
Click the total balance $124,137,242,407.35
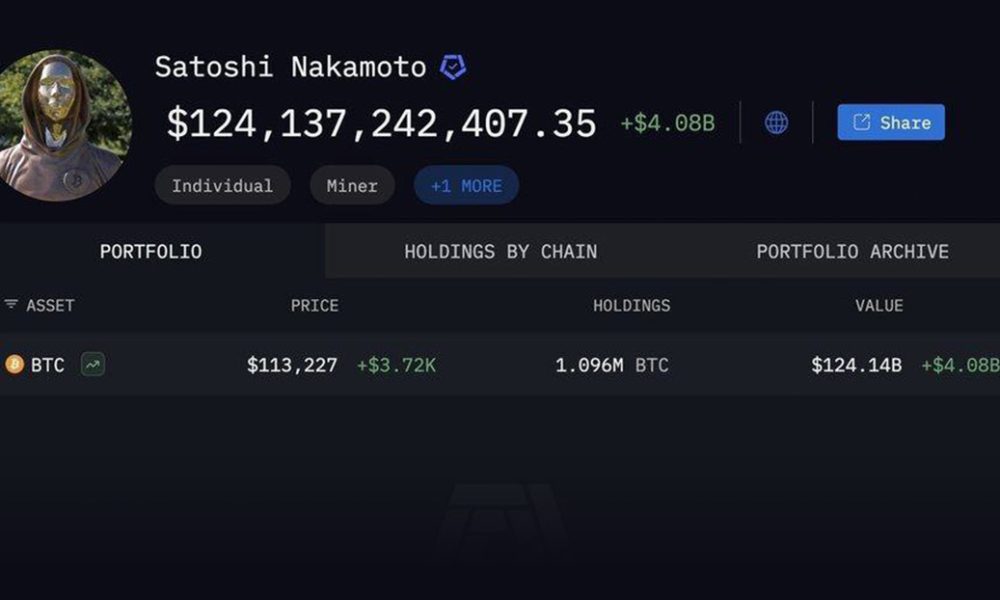click(381, 124)
